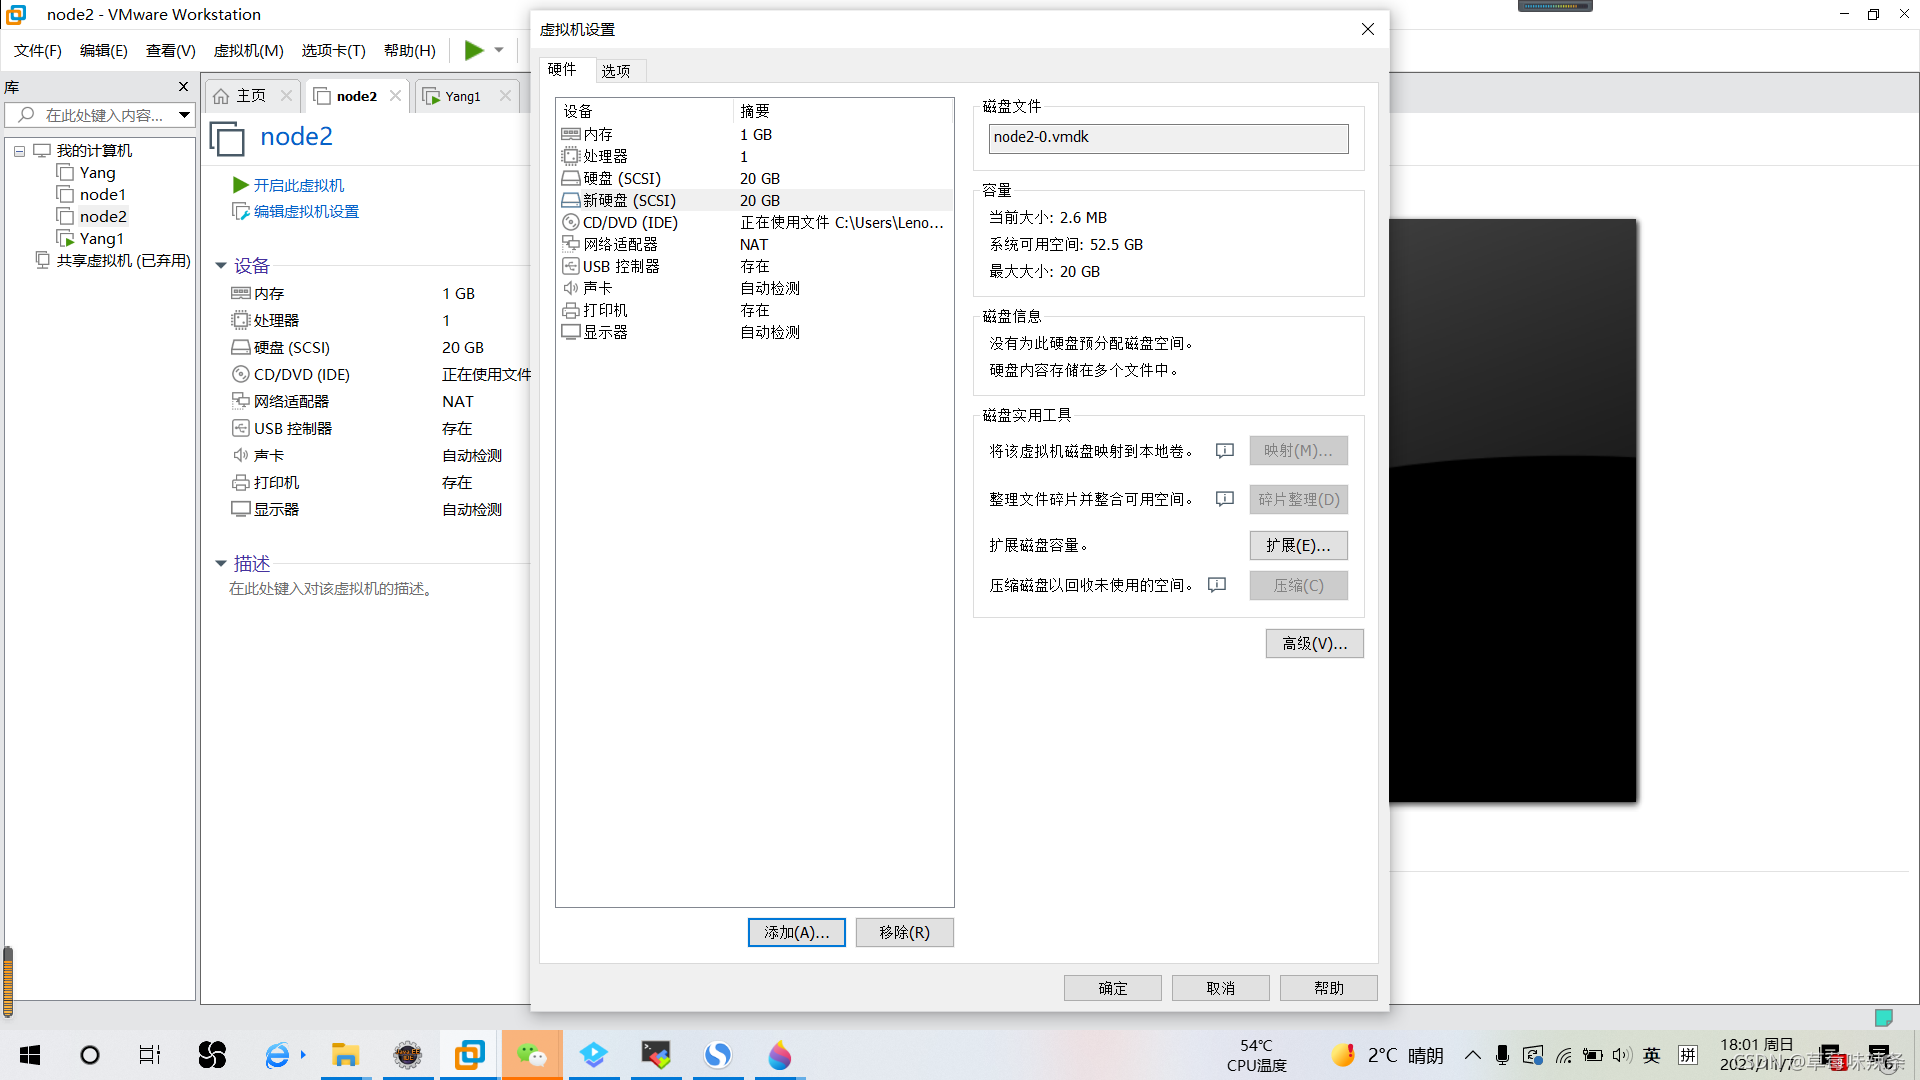Select Yang1 in the library tree
The height and width of the screenshot is (1080, 1920).
tap(101, 239)
